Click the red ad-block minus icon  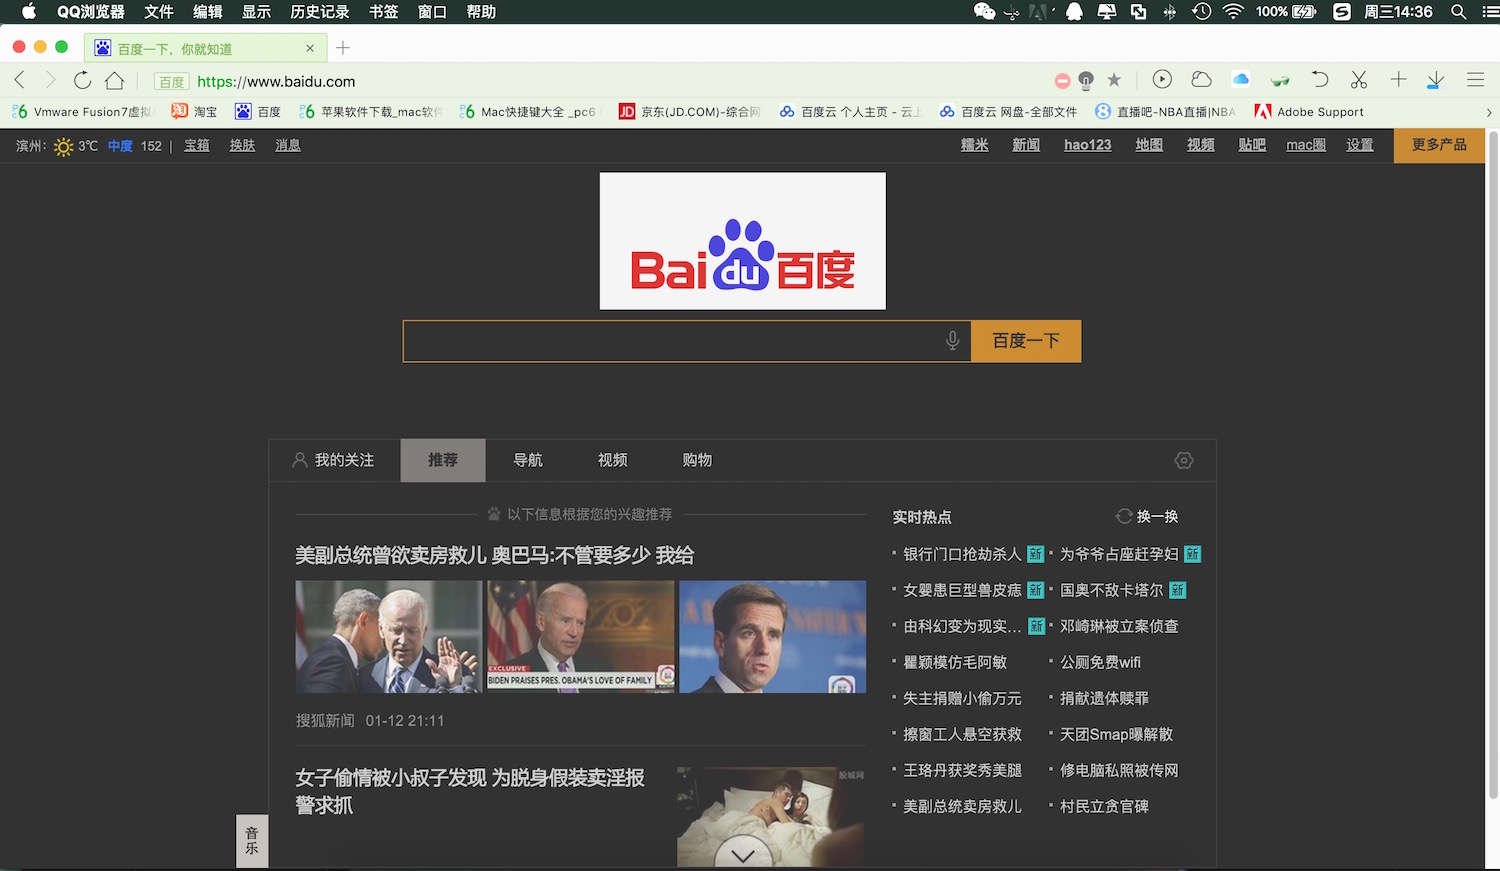[x=1062, y=81]
